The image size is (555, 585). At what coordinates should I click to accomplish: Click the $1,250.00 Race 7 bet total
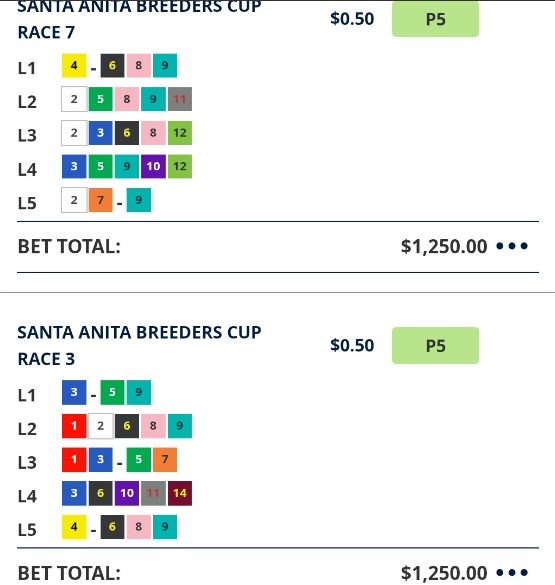click(444, 247)
